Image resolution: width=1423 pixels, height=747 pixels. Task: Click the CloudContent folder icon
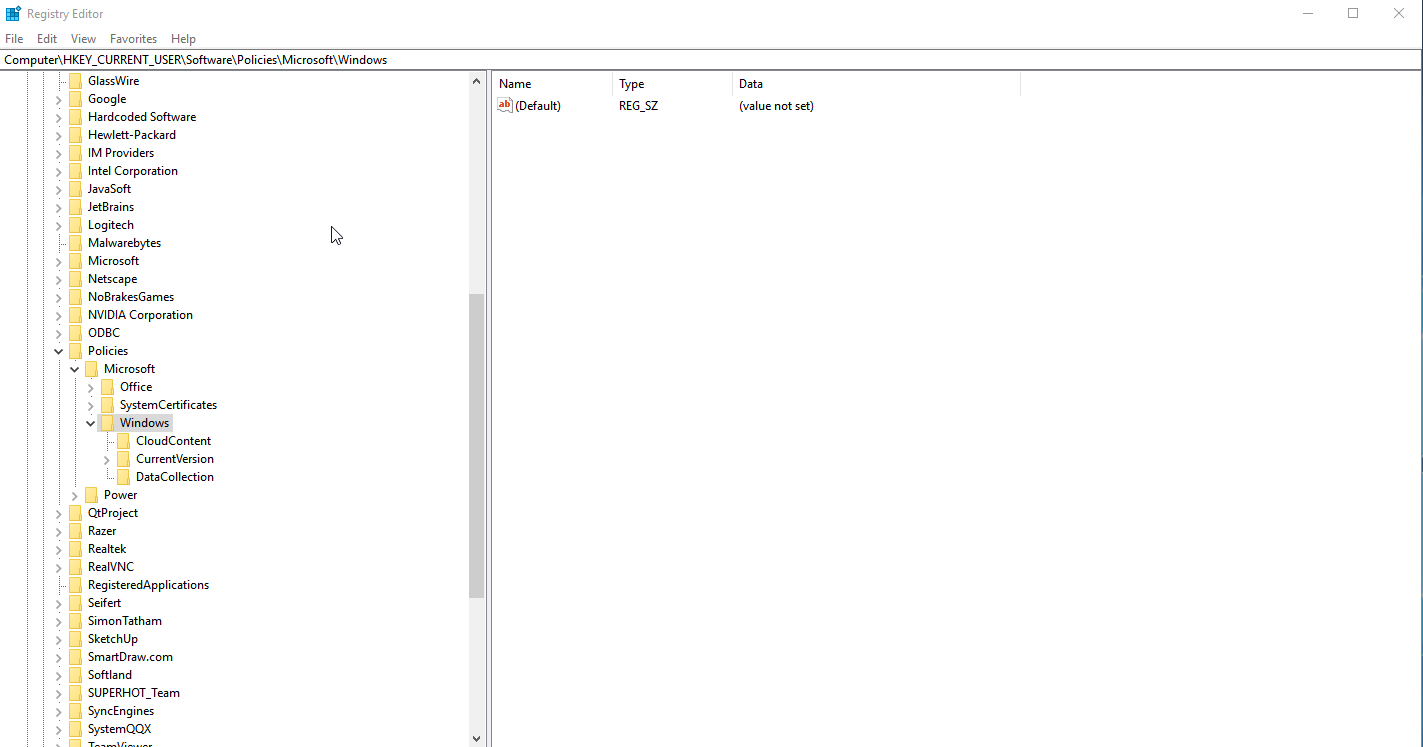coord(123,441)
